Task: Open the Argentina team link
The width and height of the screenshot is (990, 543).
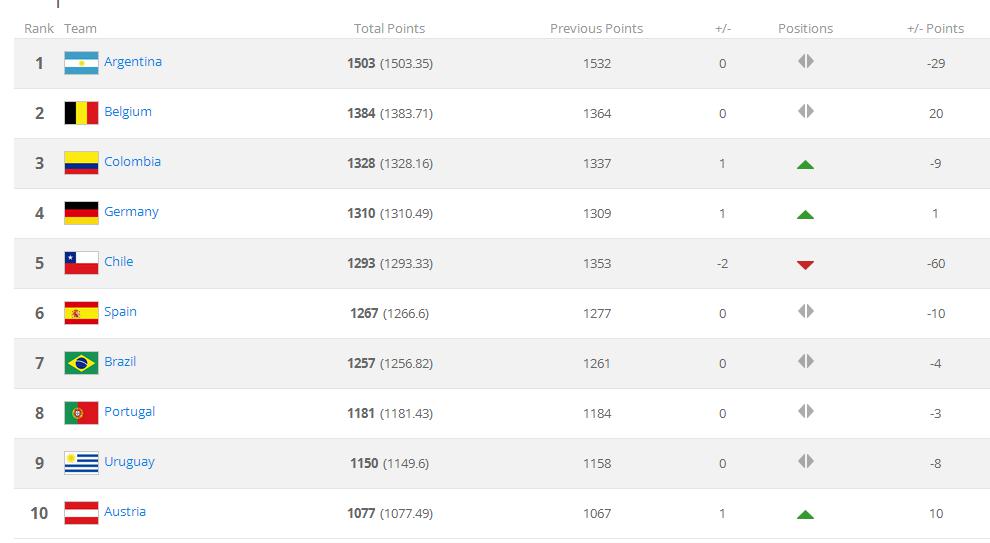Action: click(133, 62)
